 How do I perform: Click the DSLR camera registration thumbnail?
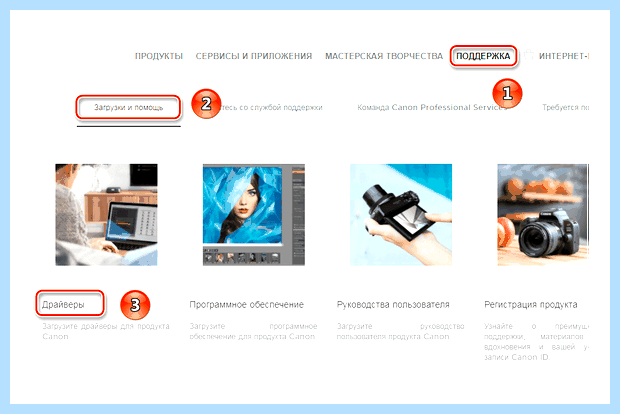543,215
